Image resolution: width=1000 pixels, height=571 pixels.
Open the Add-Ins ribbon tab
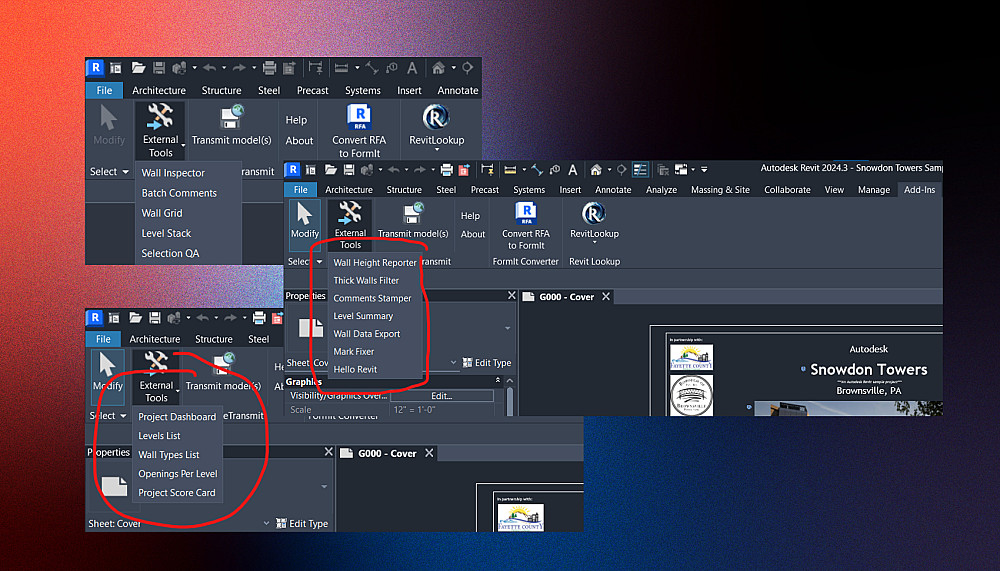pyautogui.click(x=919, y=189)
